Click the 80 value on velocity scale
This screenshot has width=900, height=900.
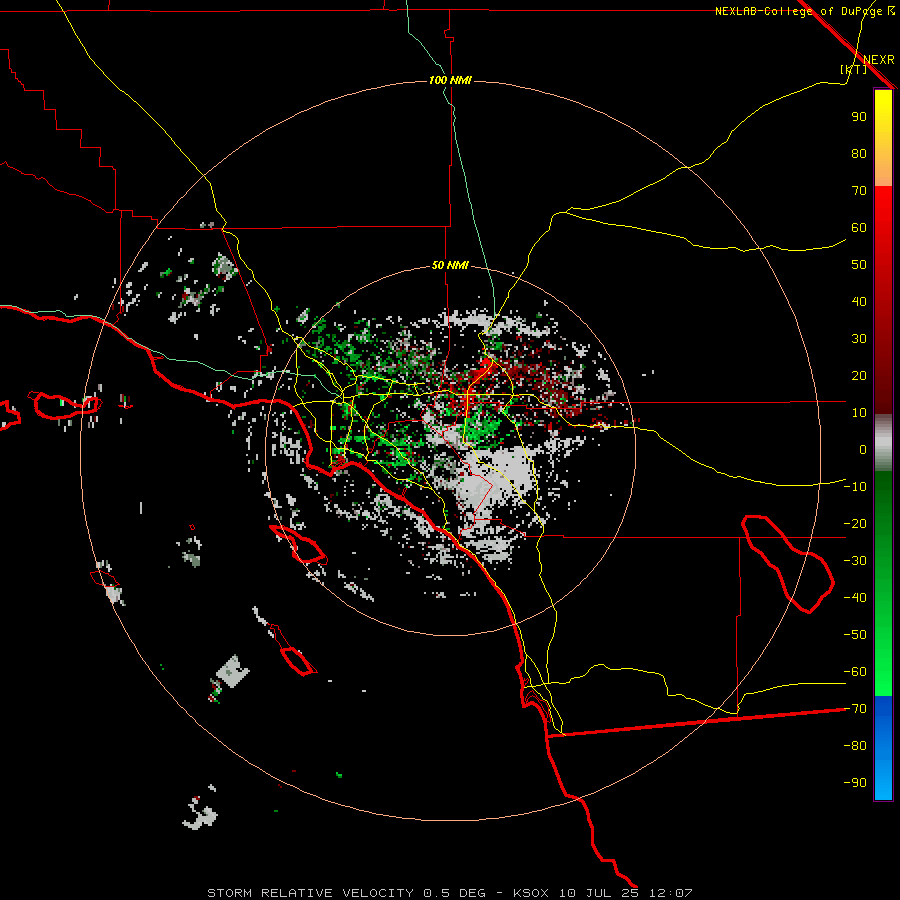pos(859,154)
